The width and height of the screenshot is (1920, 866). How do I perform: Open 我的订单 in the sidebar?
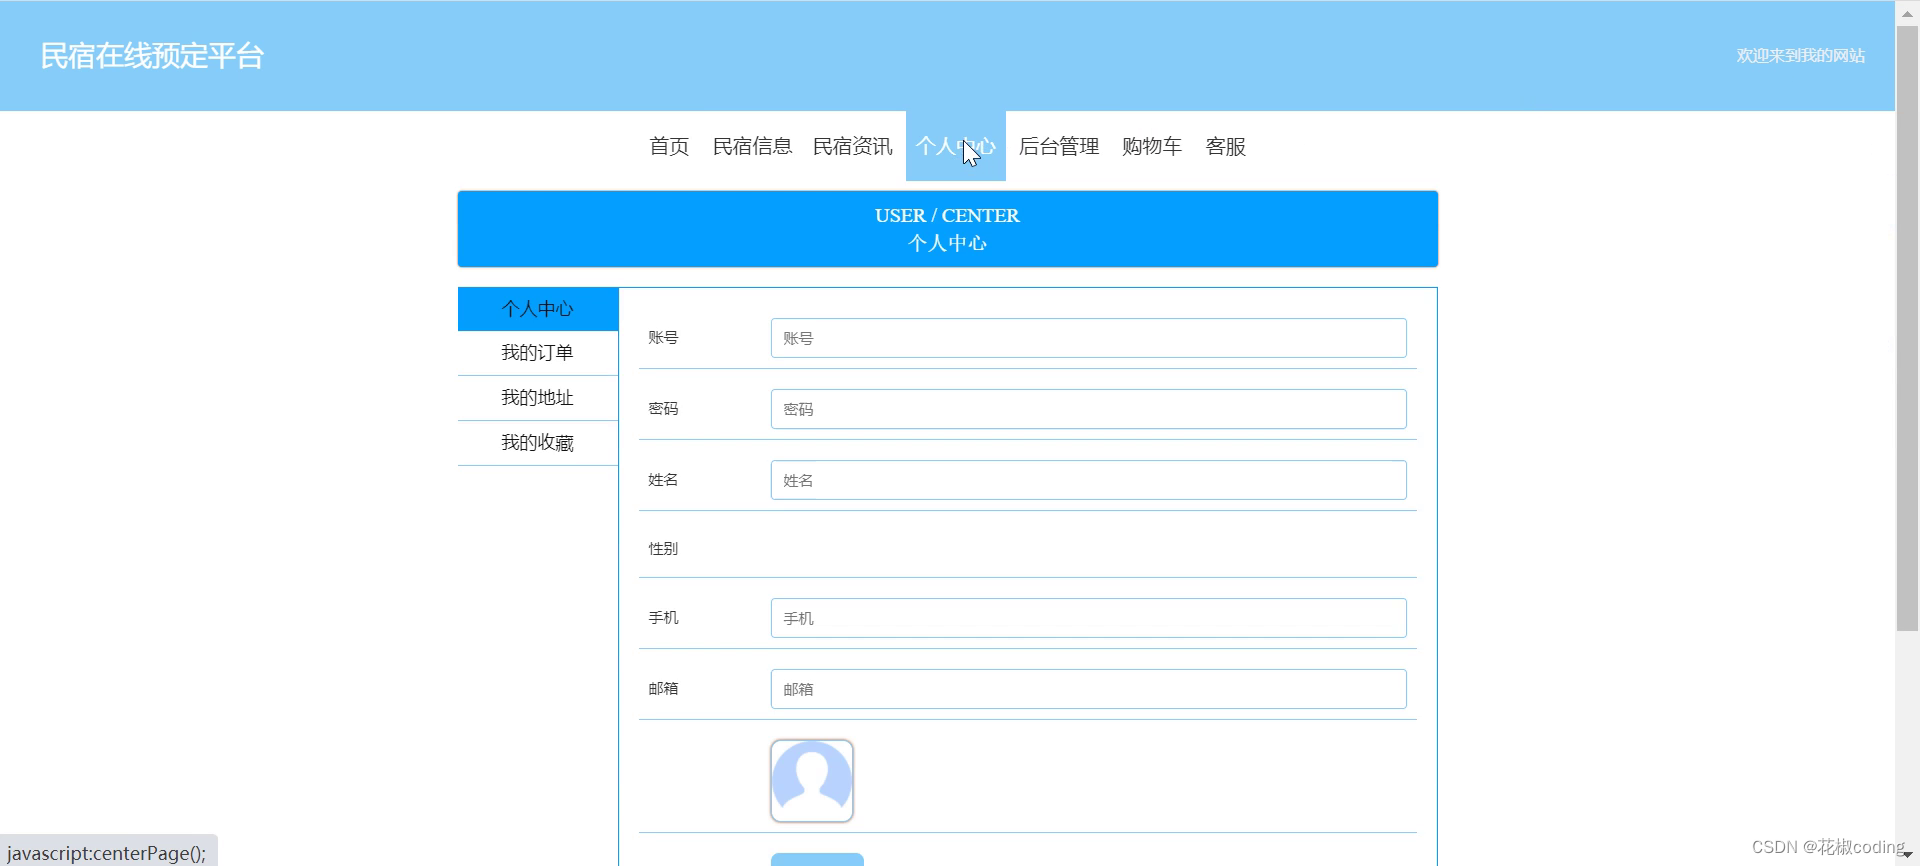(538, 353)
